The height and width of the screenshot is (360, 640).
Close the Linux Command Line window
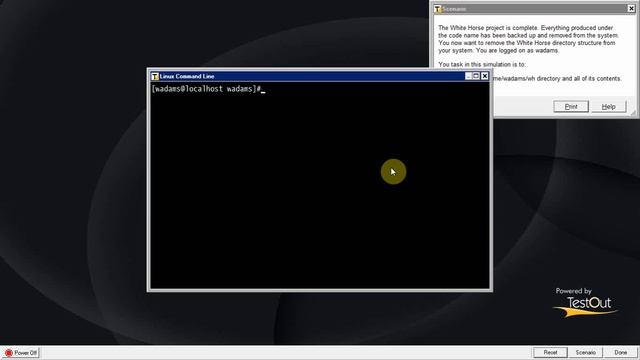click(x=484, y=76)
